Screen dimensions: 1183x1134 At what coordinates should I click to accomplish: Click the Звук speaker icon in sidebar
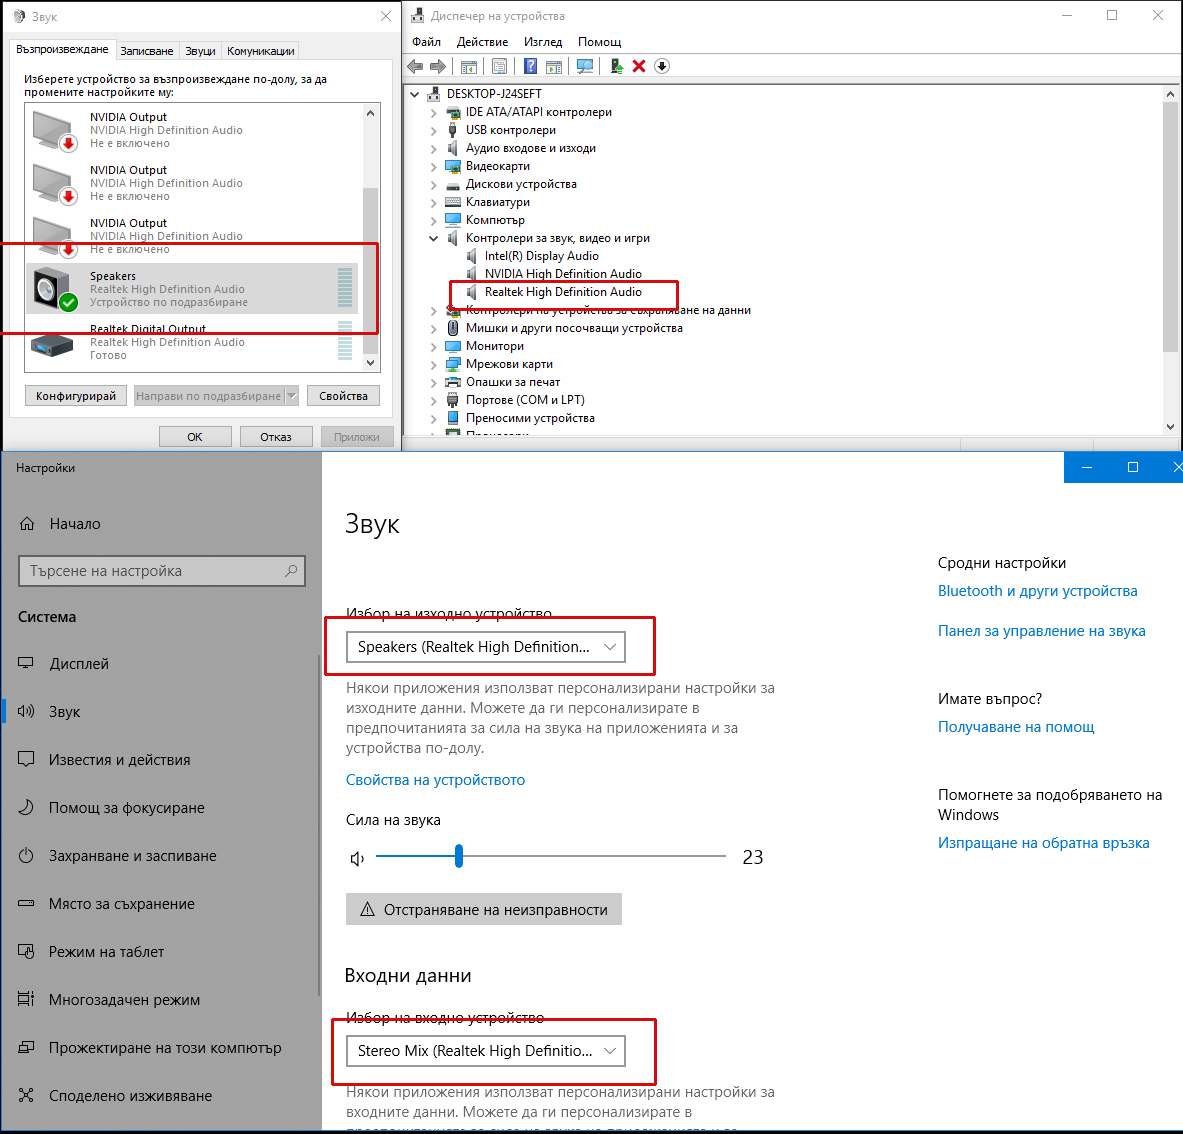pyautogui.click(x=26, y=711)
